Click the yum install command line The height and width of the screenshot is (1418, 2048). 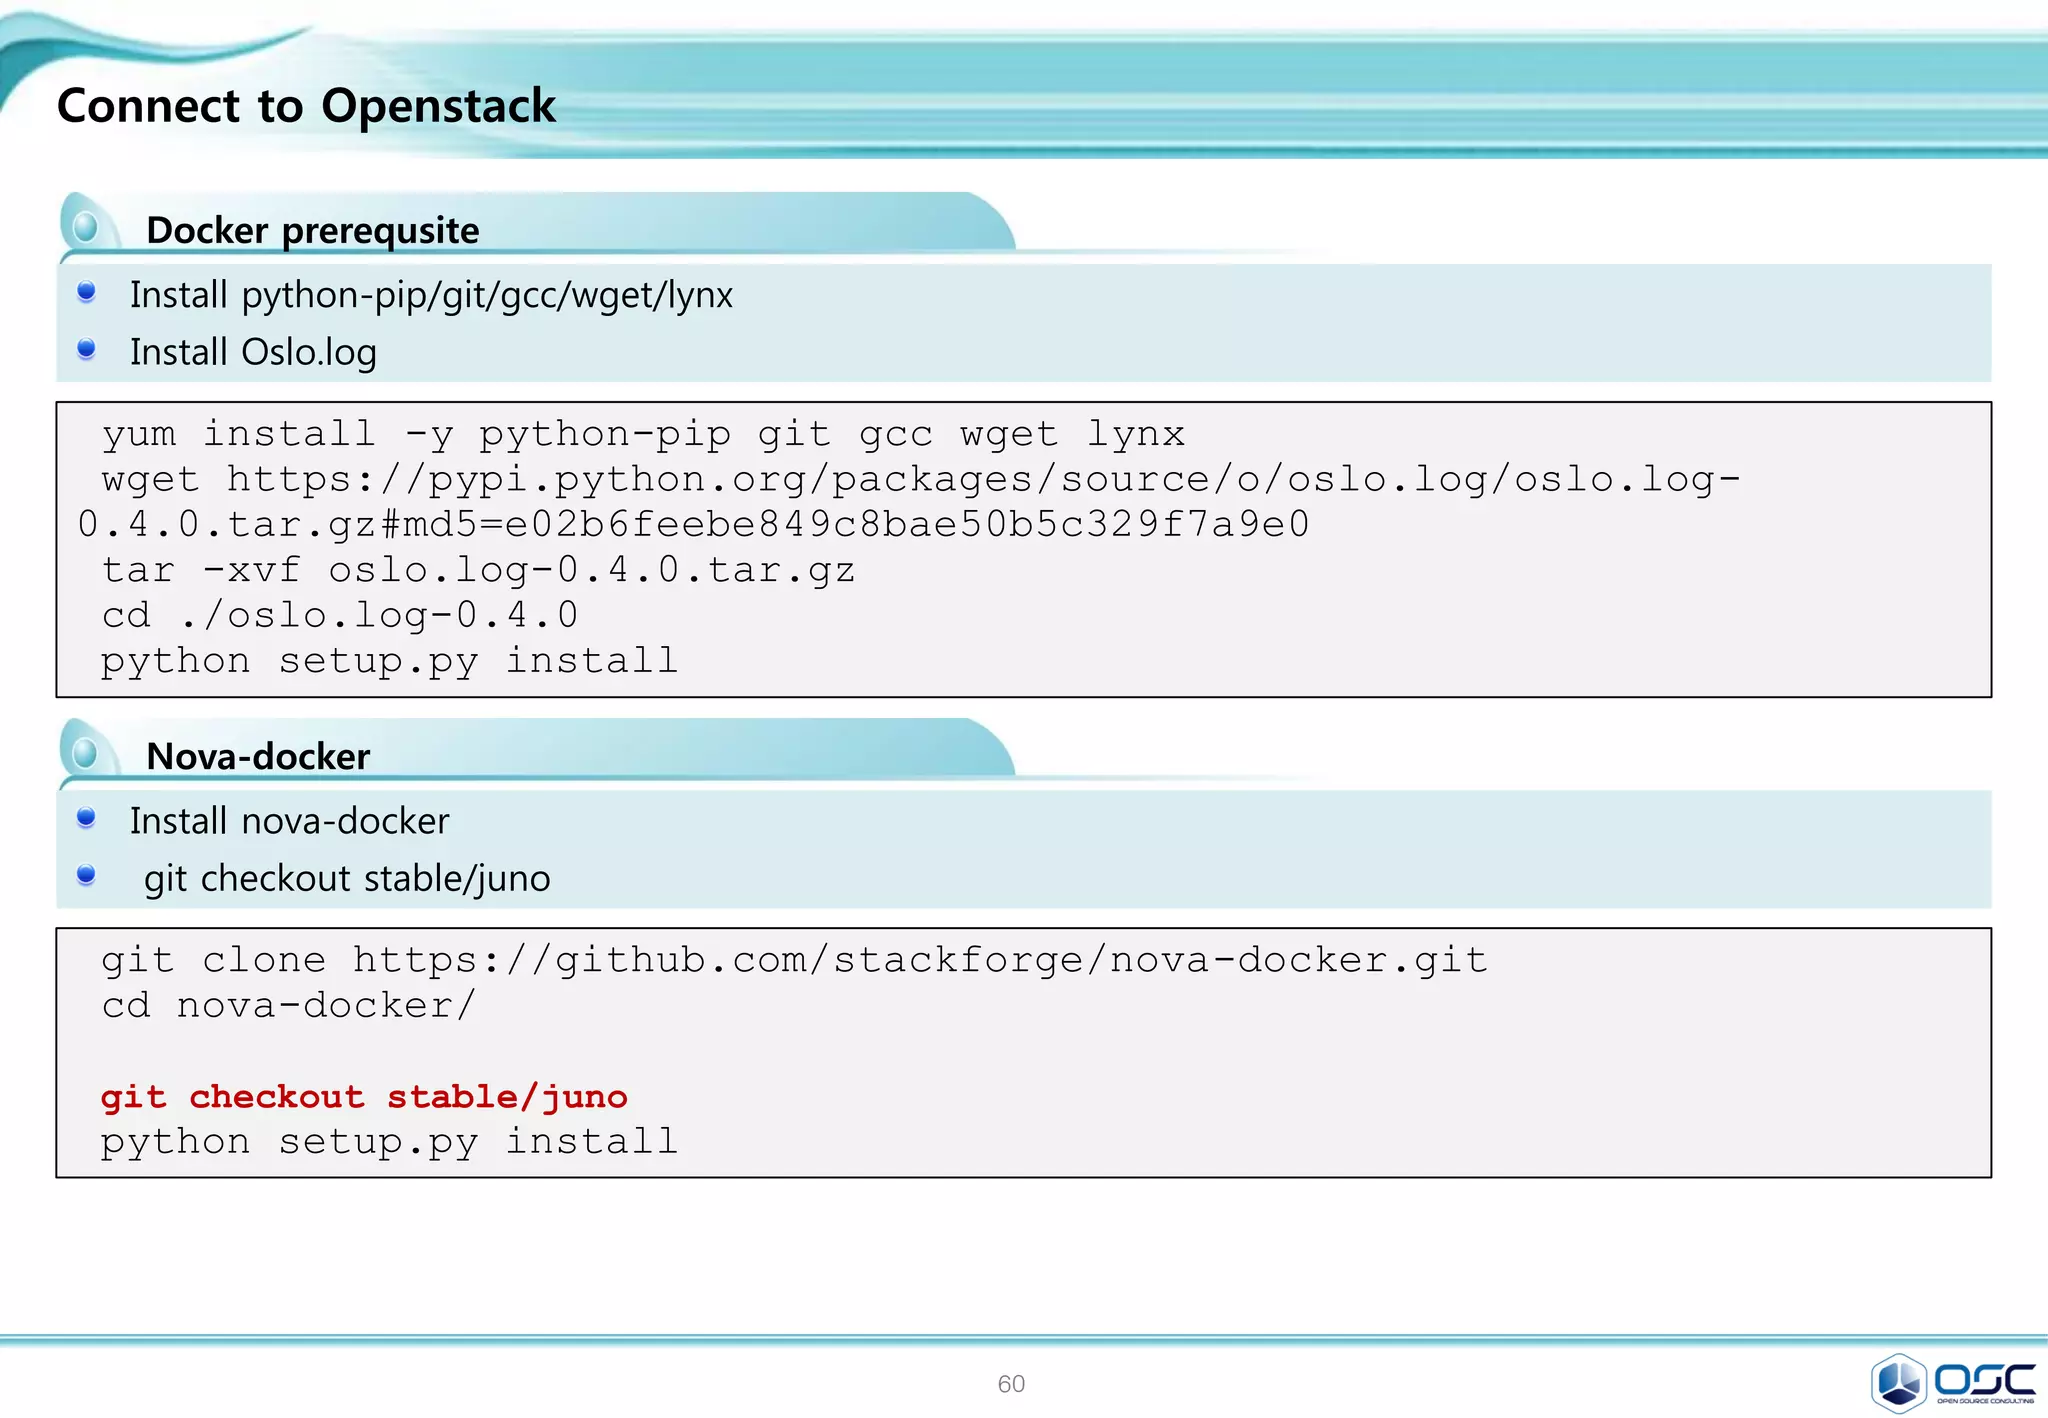pos(642,434)
